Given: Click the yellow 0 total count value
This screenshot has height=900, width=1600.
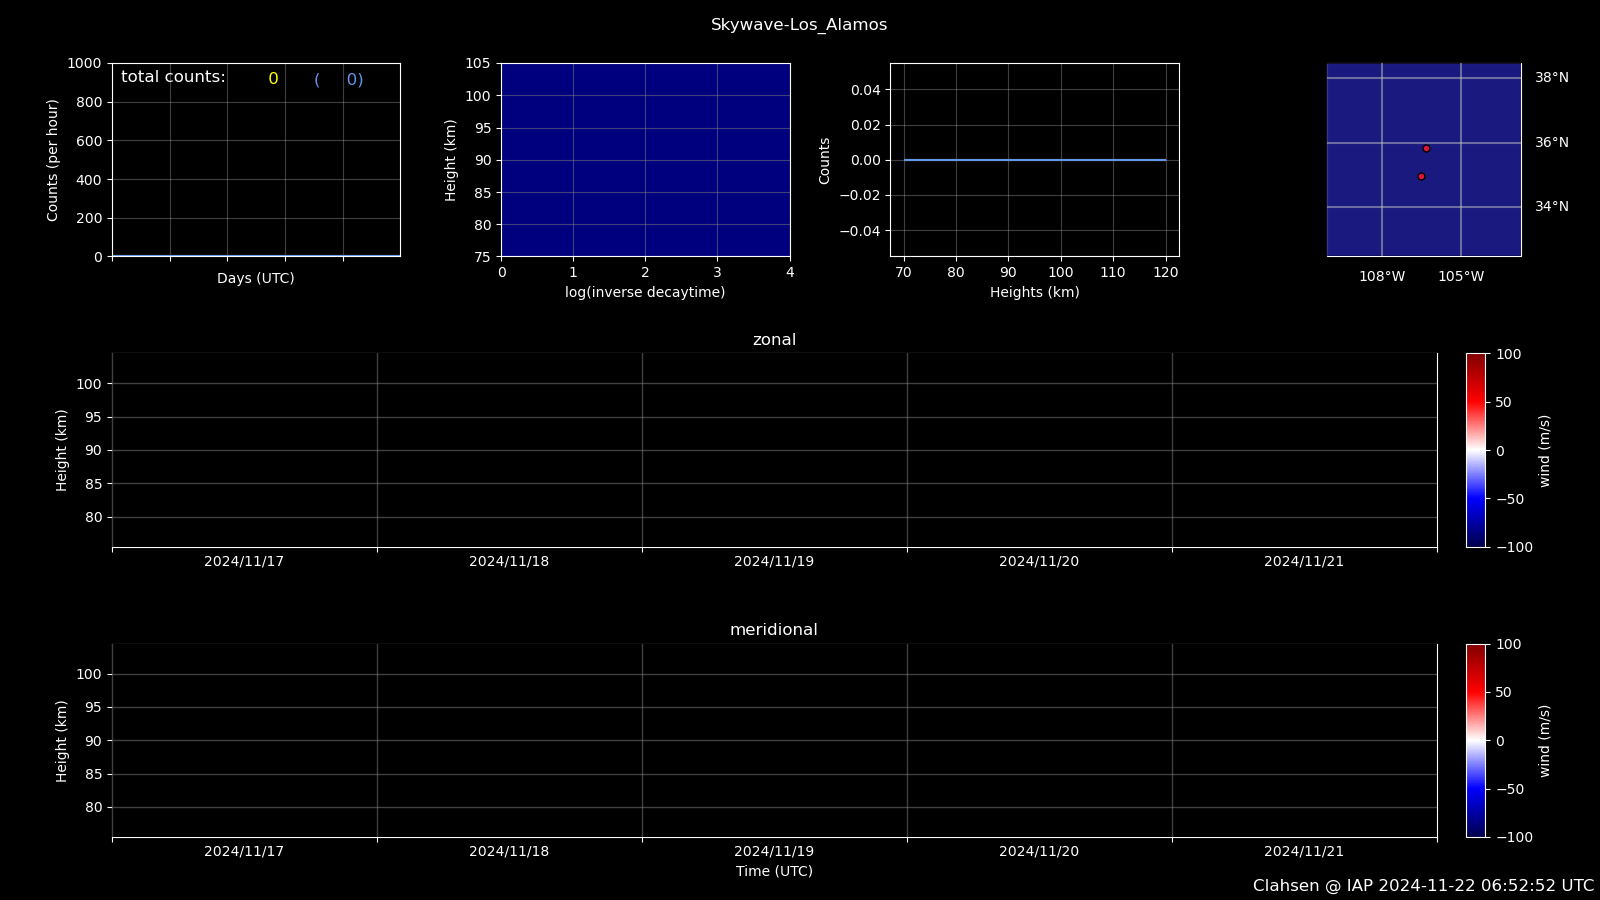Looking at the screenshot, I should (x=273, y=79).
